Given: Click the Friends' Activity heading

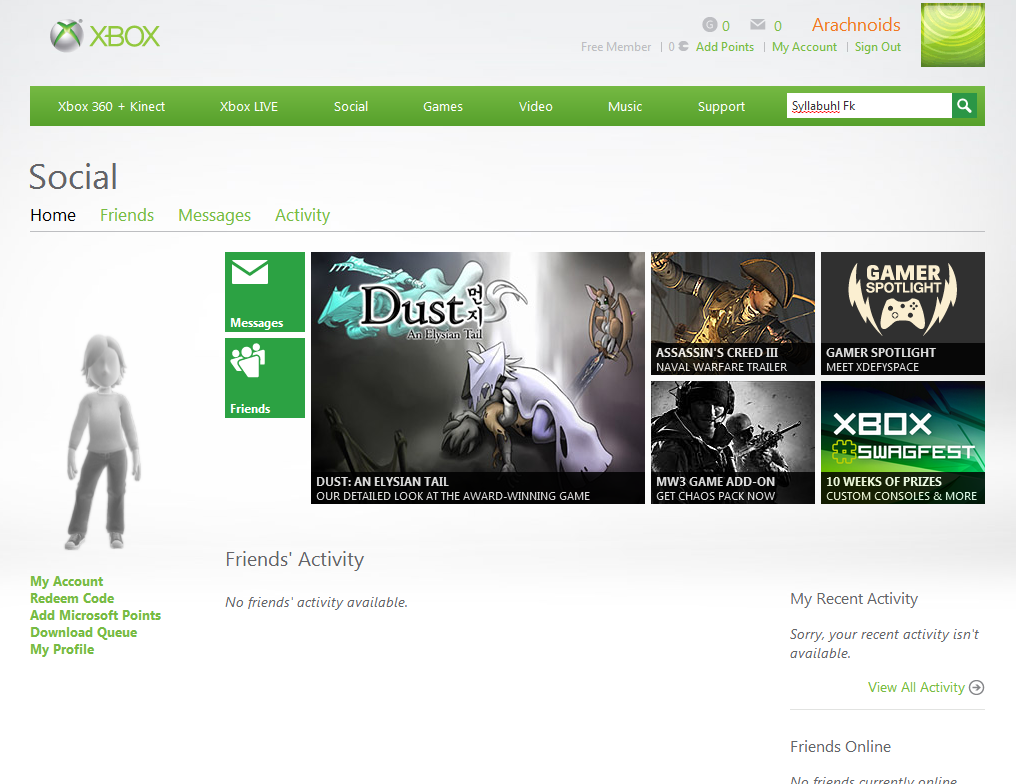Looking at the screenshot, I should [x=294, y=559].
